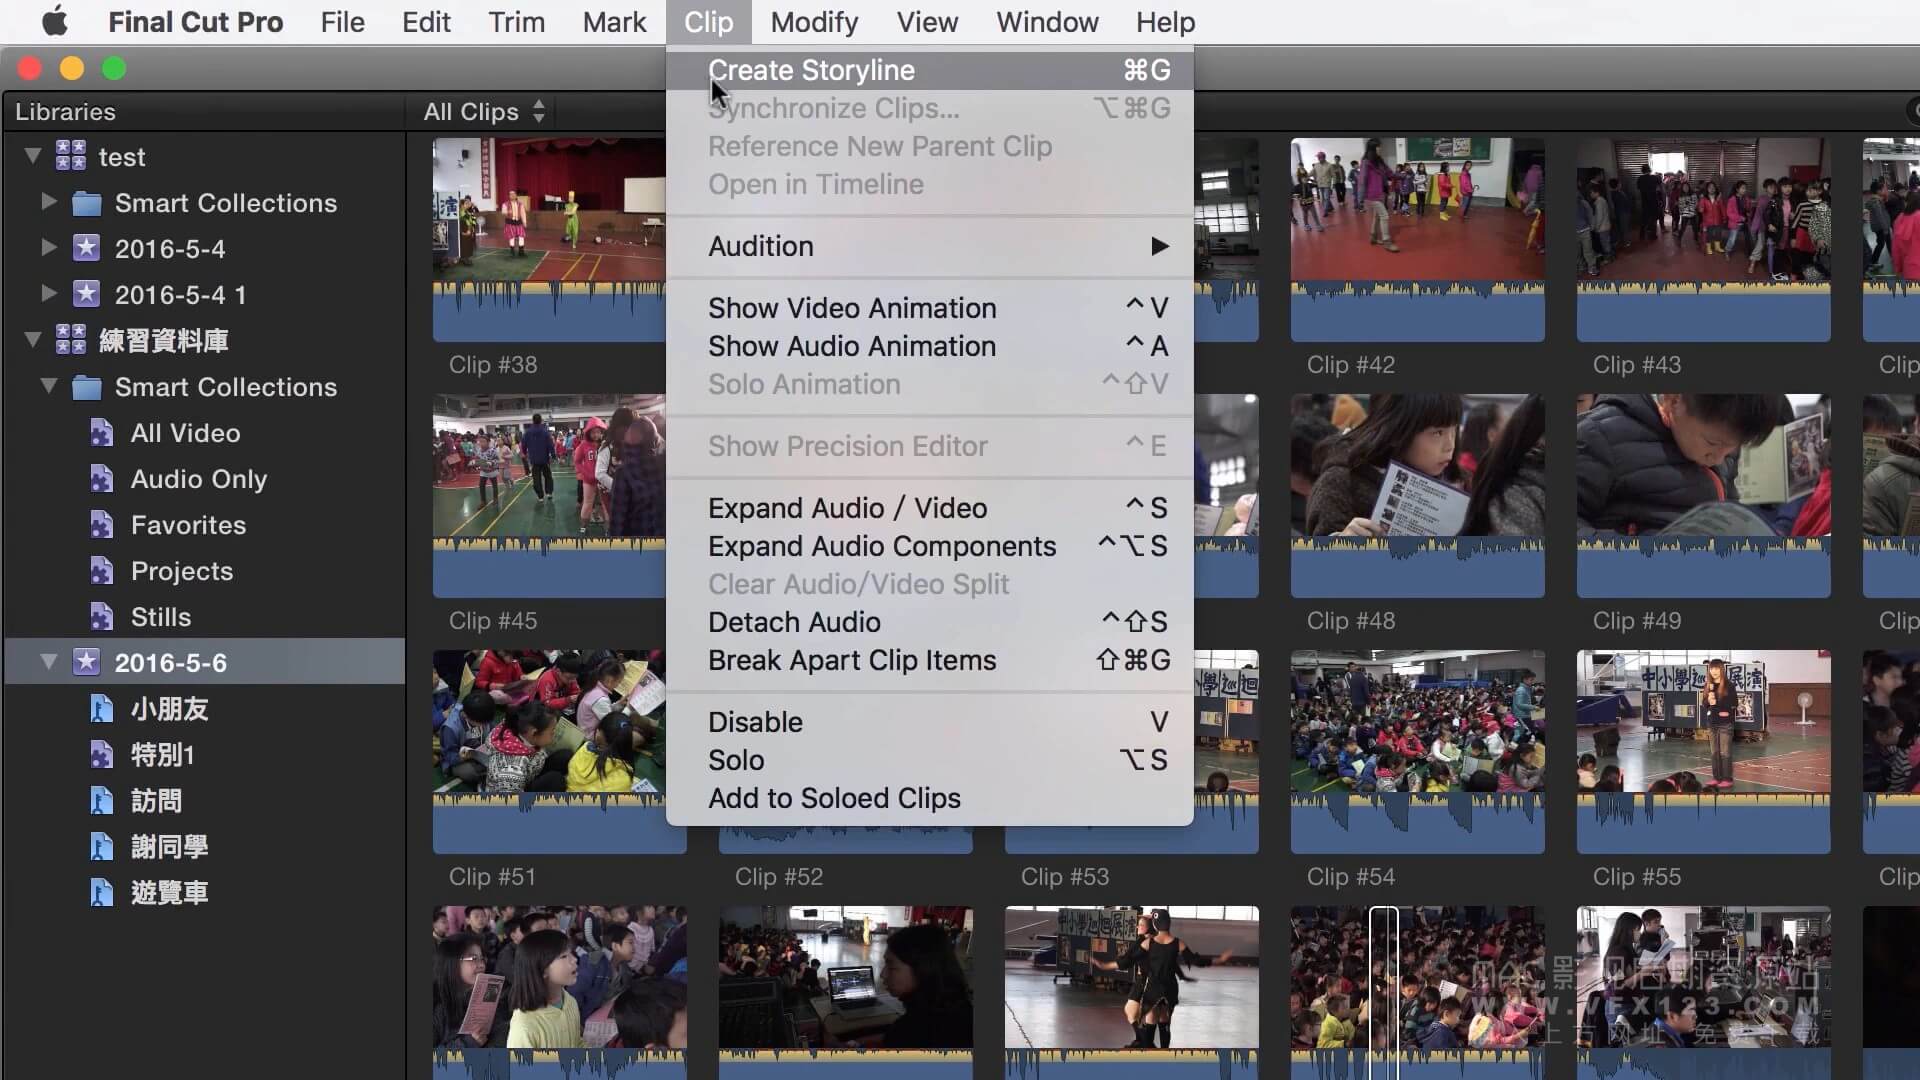The height and width of the screenshot is (1080, 1920).
Task: Select the Clip #43 thumbnail
Action: coord(1703,240)
